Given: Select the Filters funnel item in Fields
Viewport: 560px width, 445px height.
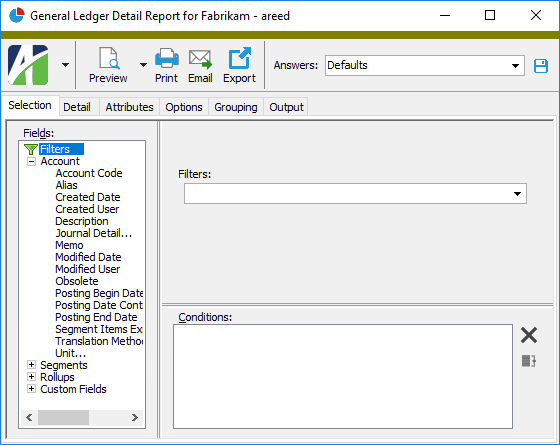Looking at the screenshot, I should pyautogui.click(x=54, y=149).
